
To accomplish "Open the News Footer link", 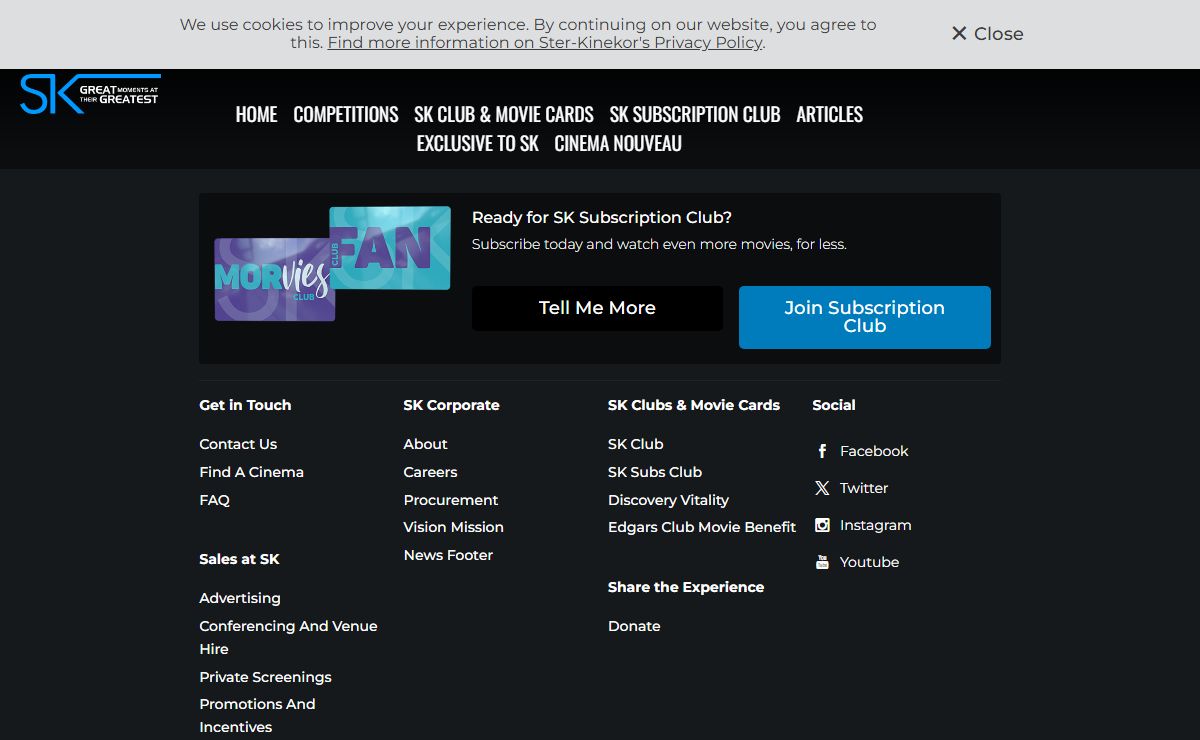I will pos(448,555).
